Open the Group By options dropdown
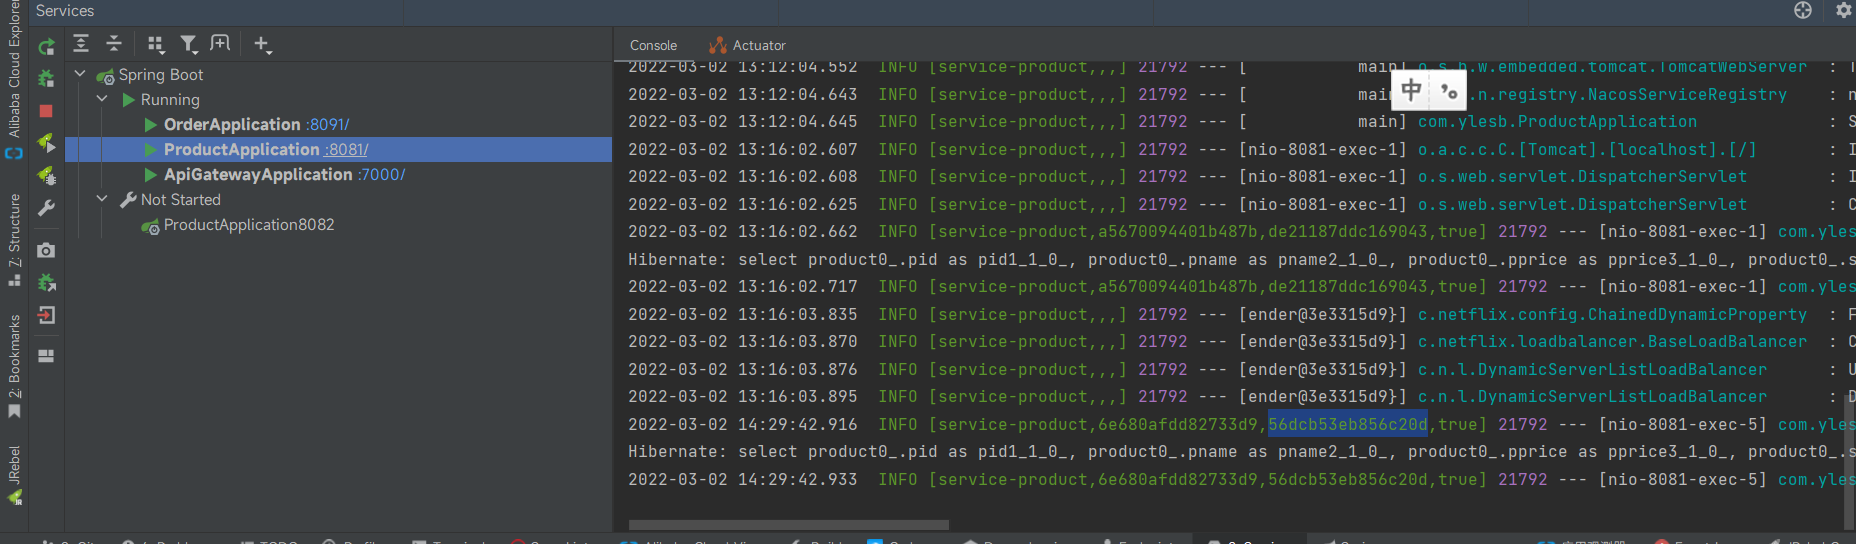Viewport: 1856px width, 544px height. [x=155, y=44]
